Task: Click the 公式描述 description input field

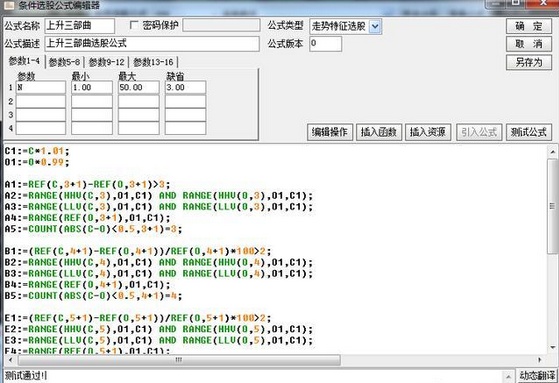Action: pos(152,44)
